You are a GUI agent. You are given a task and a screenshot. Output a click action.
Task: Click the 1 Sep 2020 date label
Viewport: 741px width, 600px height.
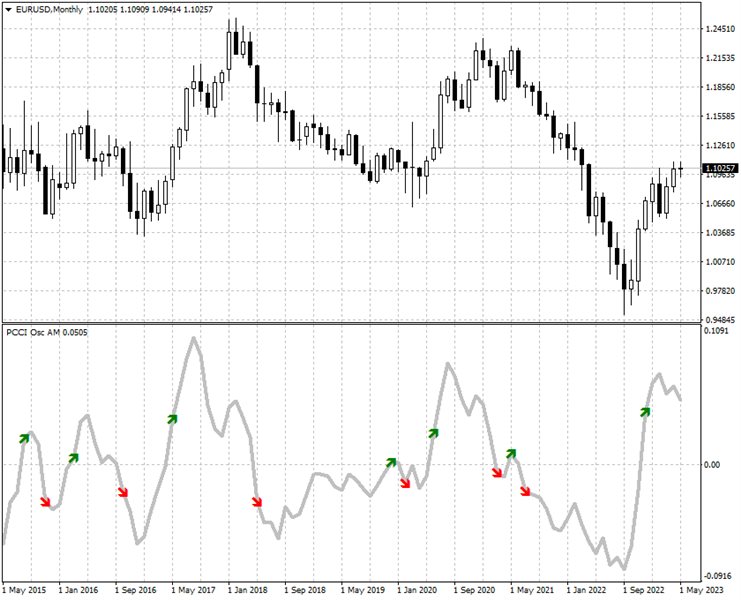474,590
